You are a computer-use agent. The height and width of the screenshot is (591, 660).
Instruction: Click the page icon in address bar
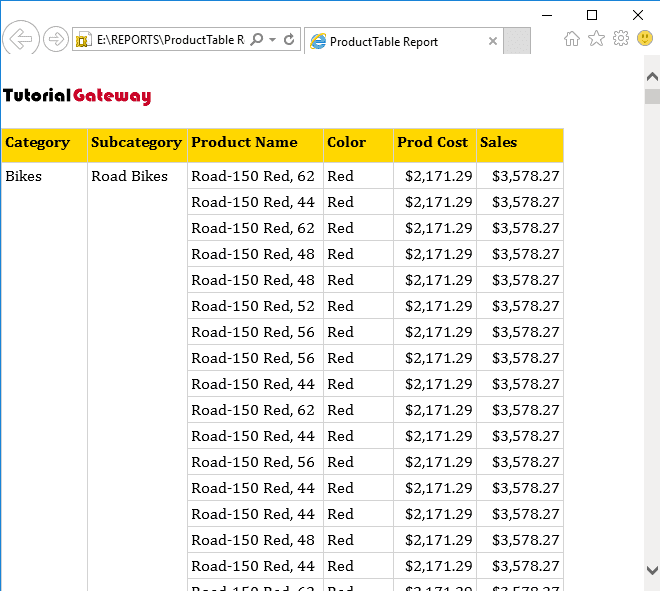point(83,40)
